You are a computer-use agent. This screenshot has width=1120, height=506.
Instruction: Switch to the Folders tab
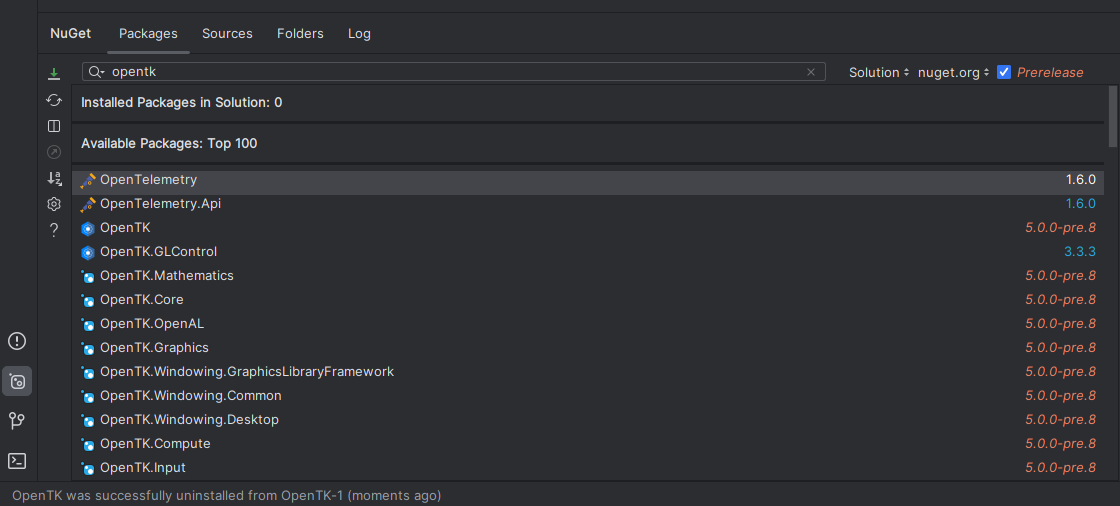pos(300,34)
